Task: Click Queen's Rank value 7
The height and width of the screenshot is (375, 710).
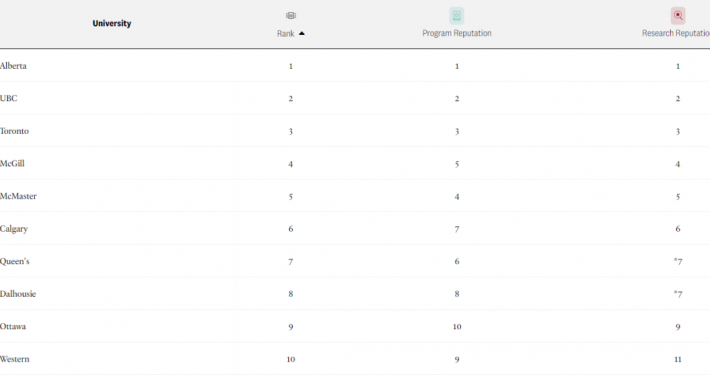Action: tap(291, 262)
